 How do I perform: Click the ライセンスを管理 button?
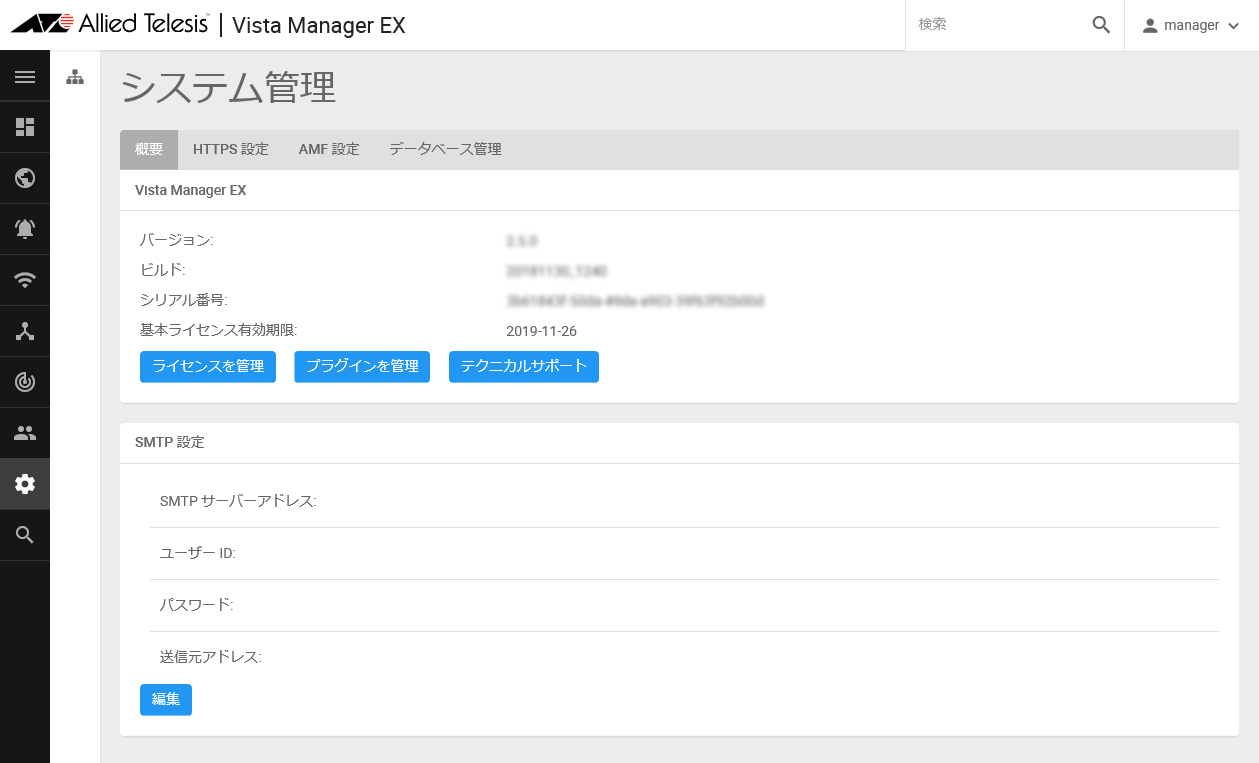tap(208, 367)
